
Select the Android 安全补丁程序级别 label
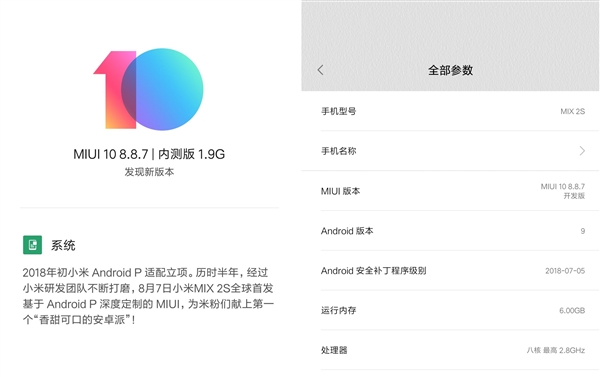click(373, 271)
